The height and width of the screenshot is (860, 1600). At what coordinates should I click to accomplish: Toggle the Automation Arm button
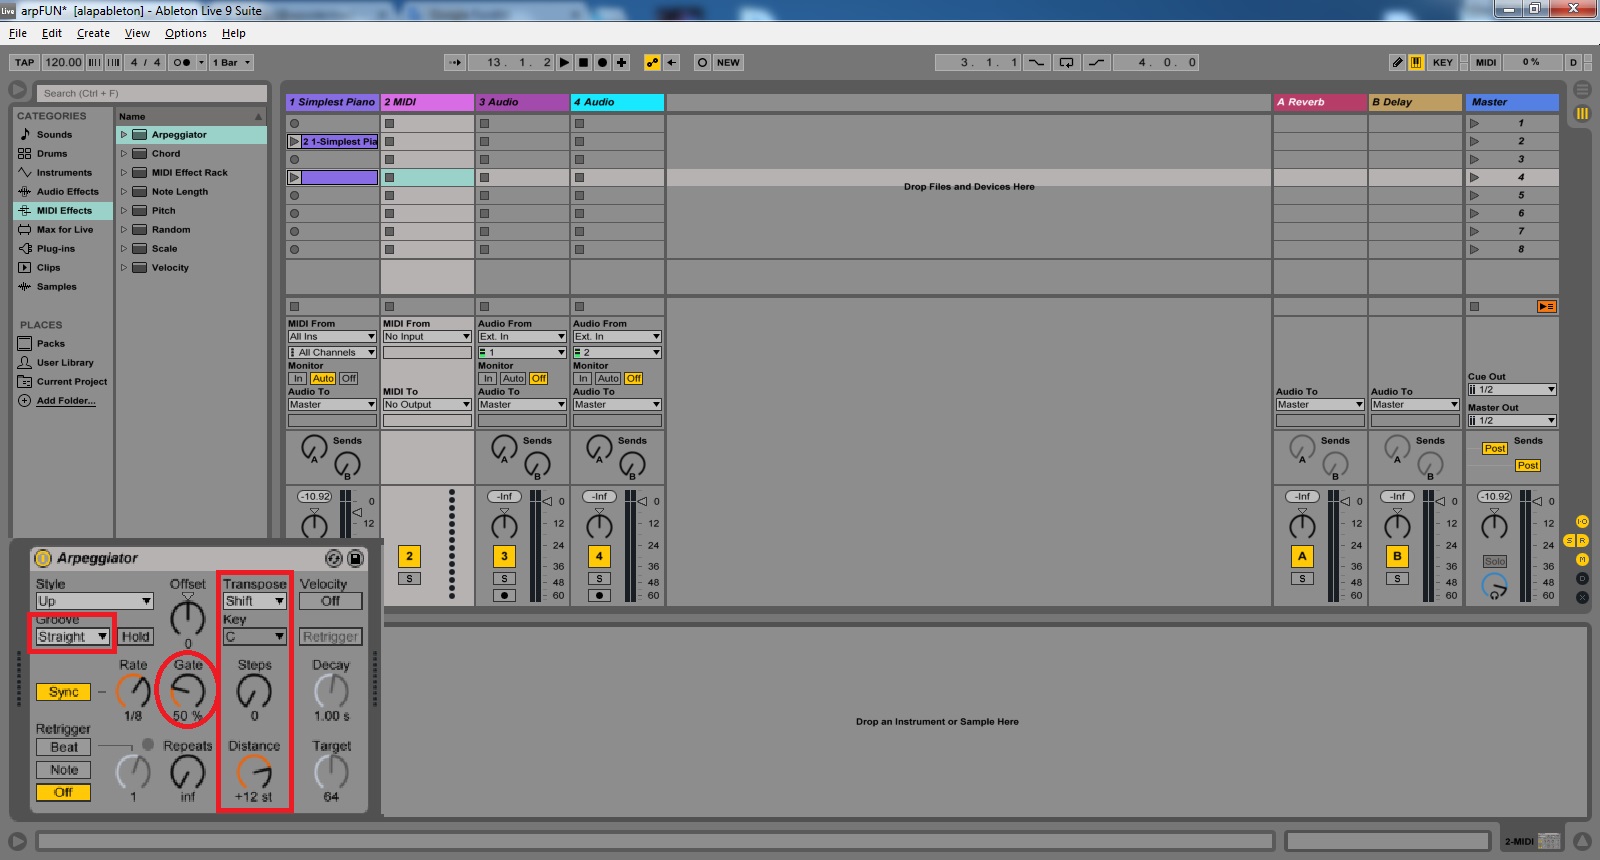(653, 62)
